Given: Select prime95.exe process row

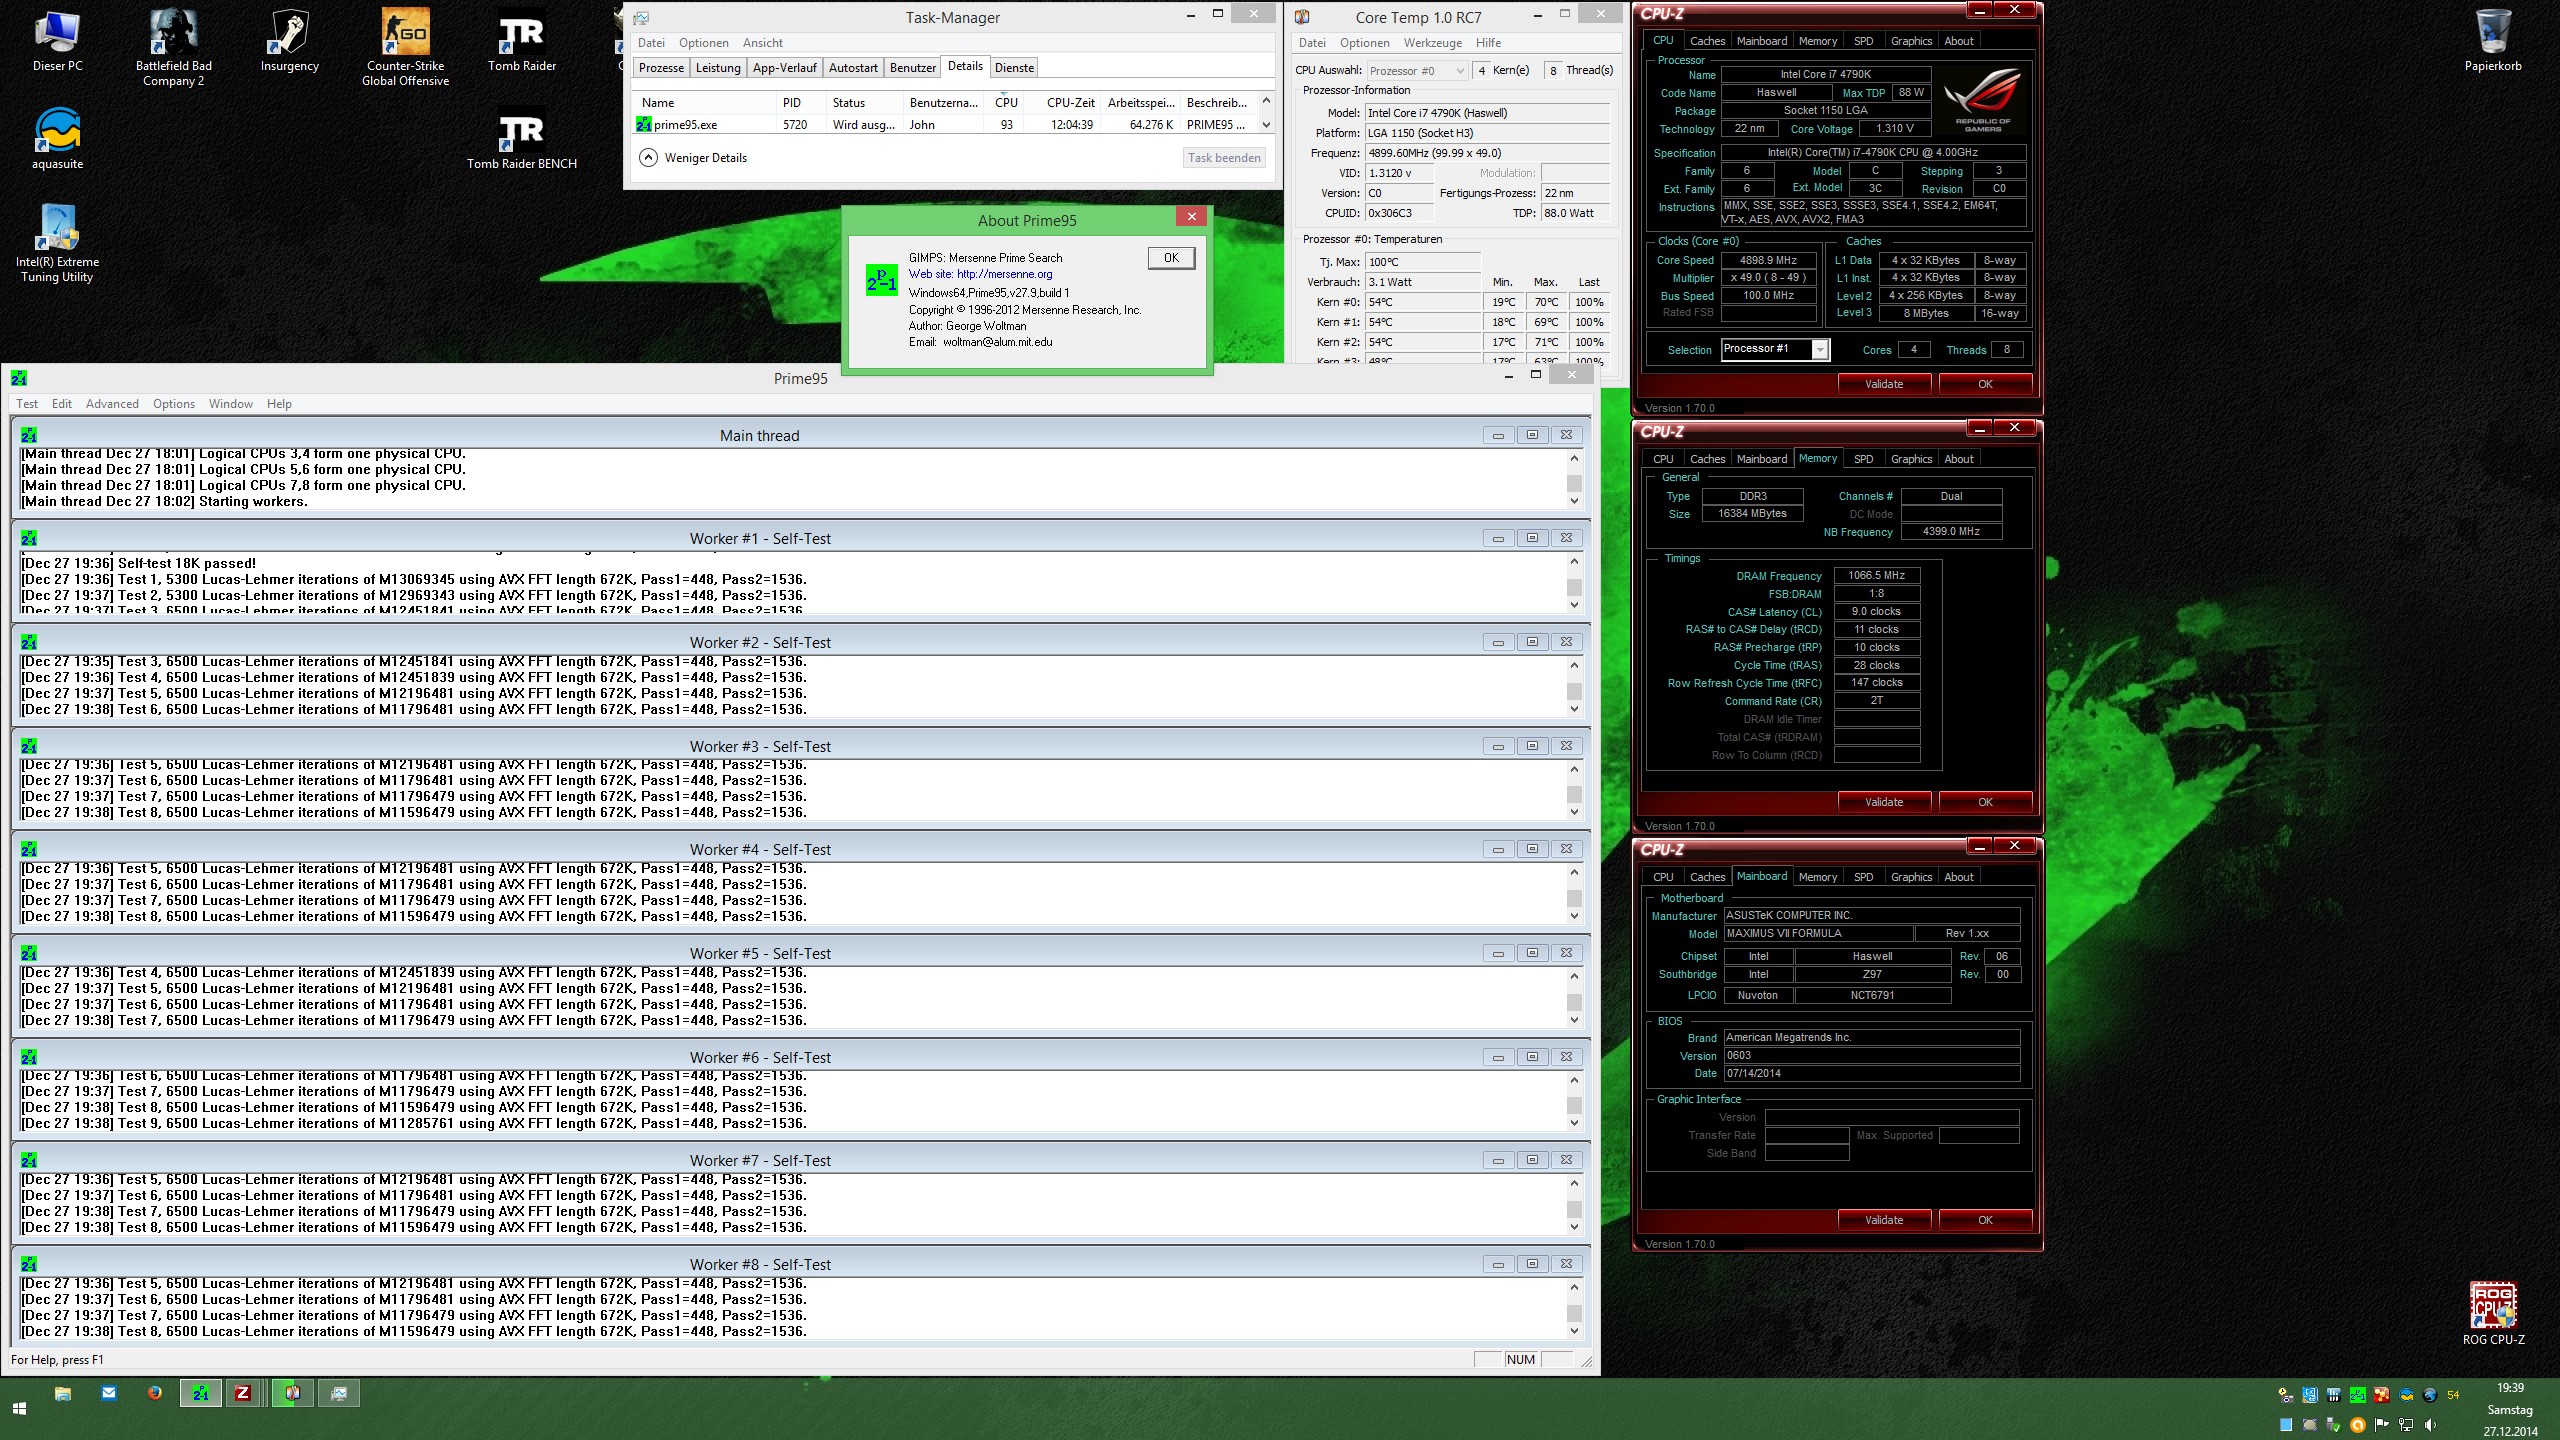Looking at the screenshot, I should (x=944, y=125).
